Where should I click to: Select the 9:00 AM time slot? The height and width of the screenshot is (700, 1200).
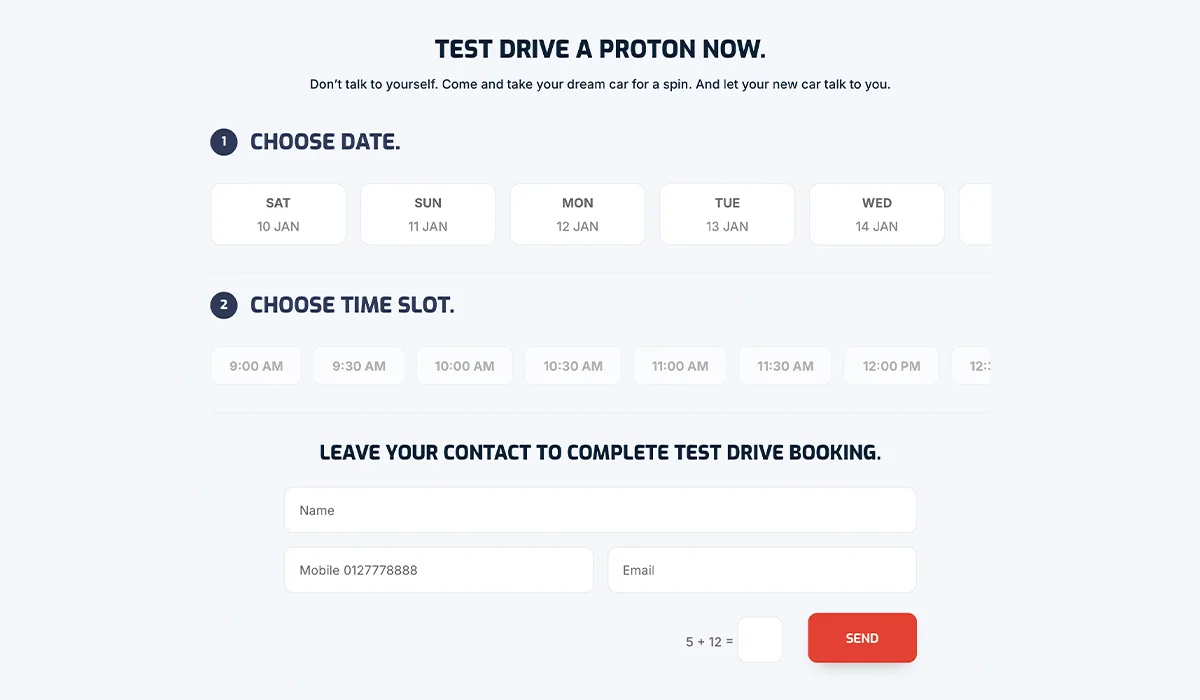click(x=256, y=365)
